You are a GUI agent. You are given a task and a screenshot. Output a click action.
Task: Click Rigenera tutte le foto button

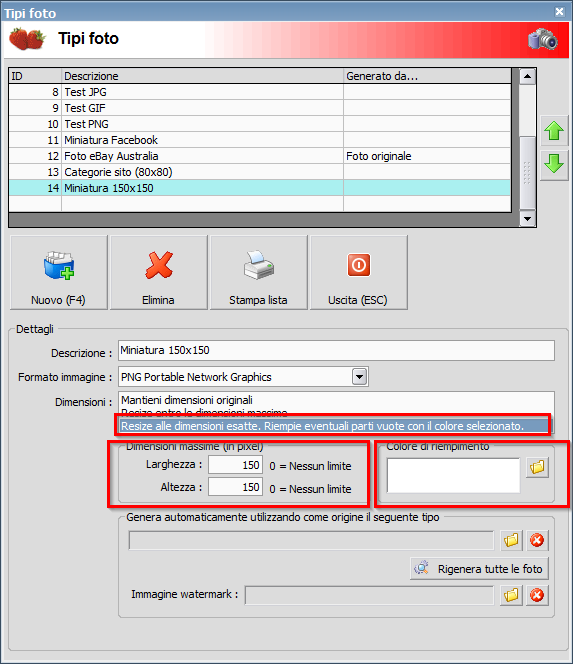point(479,569)
